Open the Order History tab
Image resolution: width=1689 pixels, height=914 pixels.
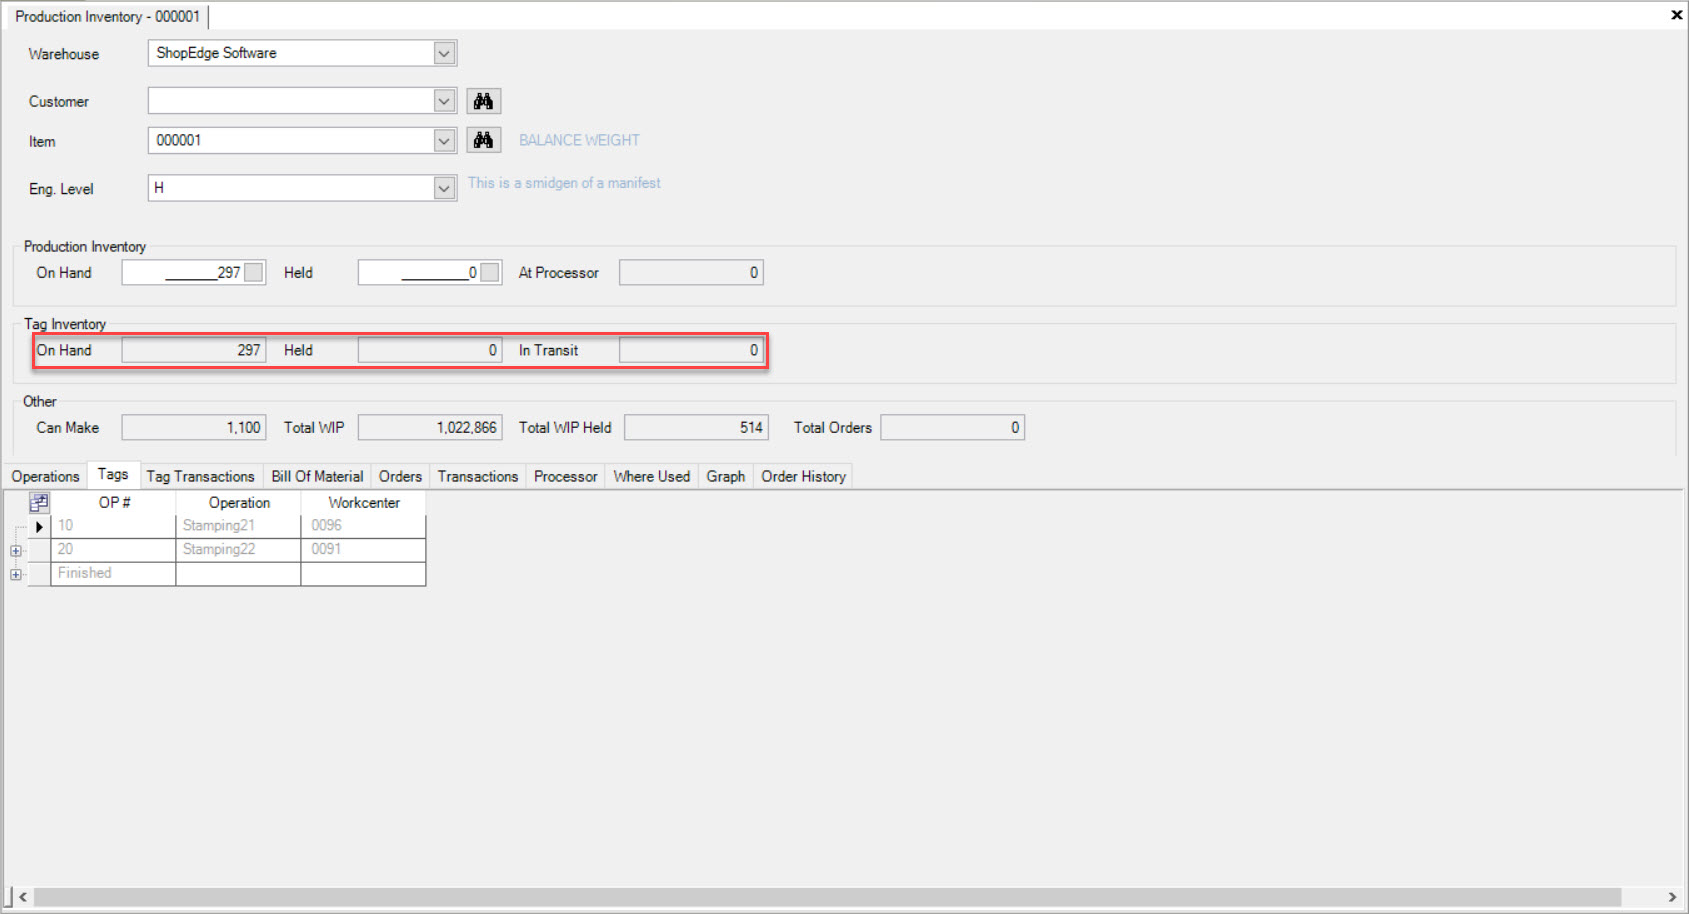click(803, 476)
